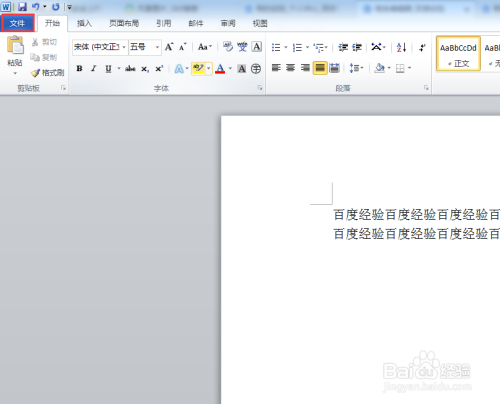Image resolution: width=500 pixels, height=404 pixels.
Task: Open the 剪贴板 pane launcher
Action: (63, 88)
